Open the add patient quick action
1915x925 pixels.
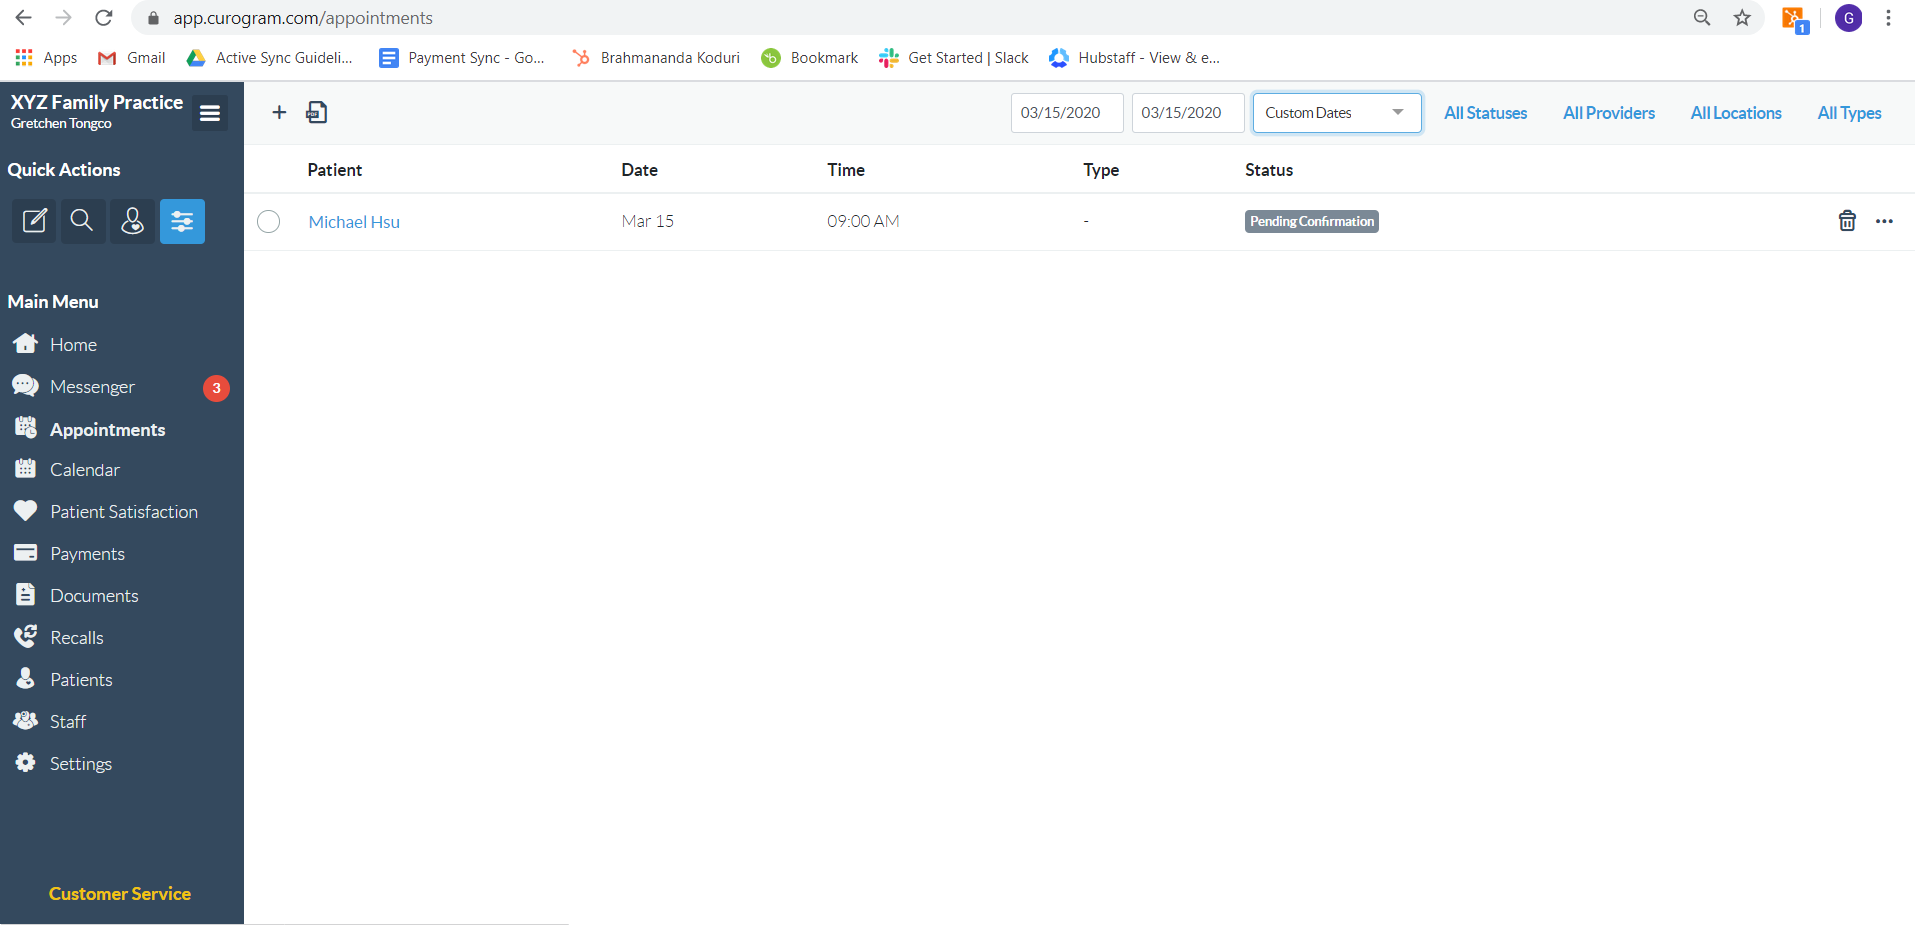(132, 221)
